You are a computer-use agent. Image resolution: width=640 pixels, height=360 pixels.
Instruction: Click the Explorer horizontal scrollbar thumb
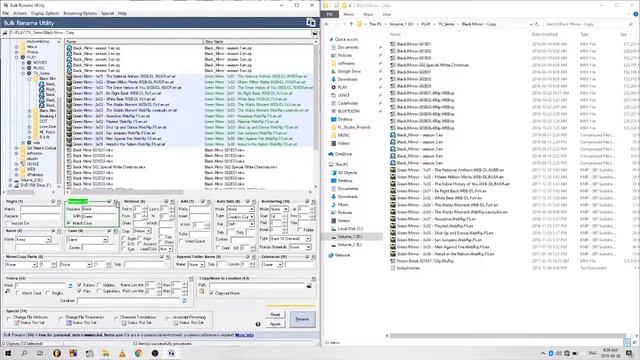pos(506,336)
